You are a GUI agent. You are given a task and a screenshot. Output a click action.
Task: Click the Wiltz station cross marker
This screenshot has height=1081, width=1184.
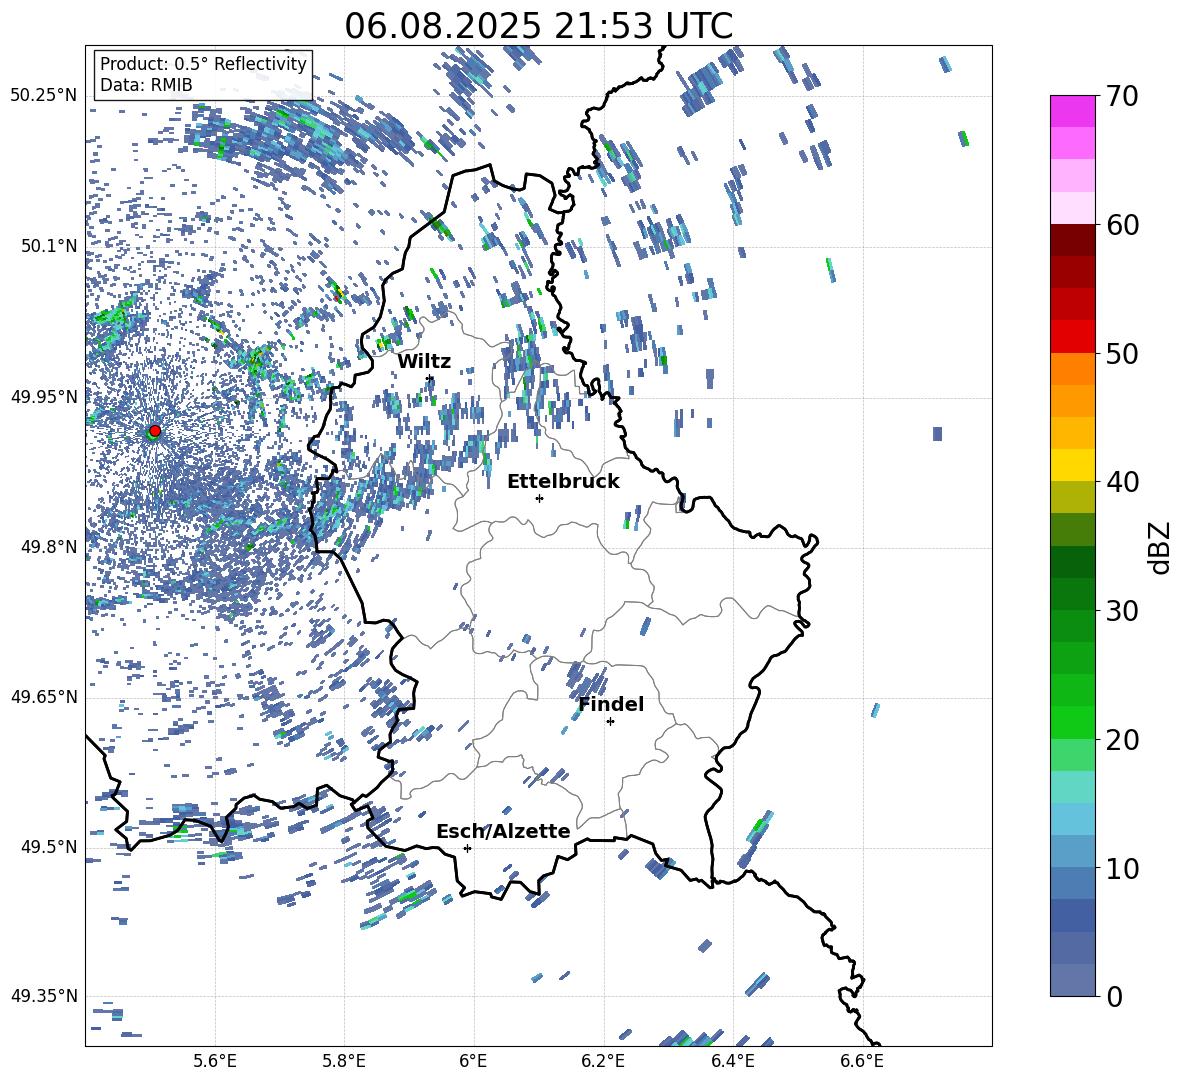(x=430, y=378)
